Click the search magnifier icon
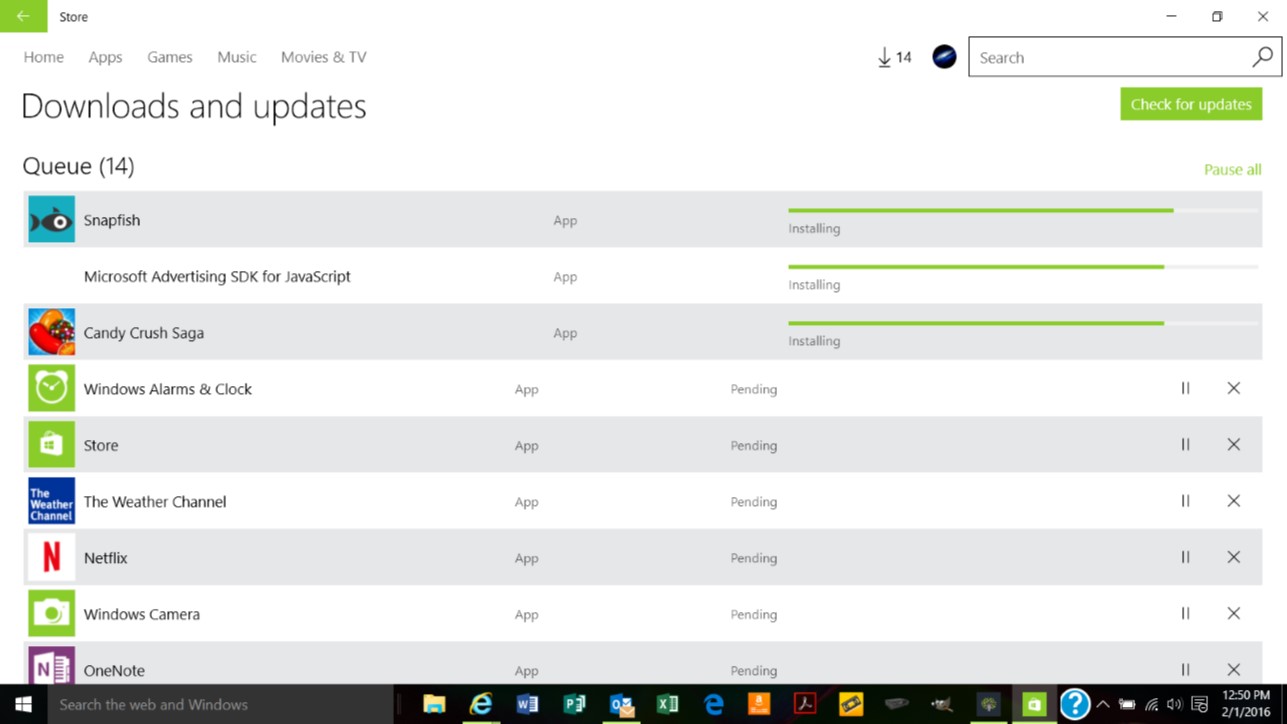This screenshot has width=1287, height=724. tap(1262, 57)
